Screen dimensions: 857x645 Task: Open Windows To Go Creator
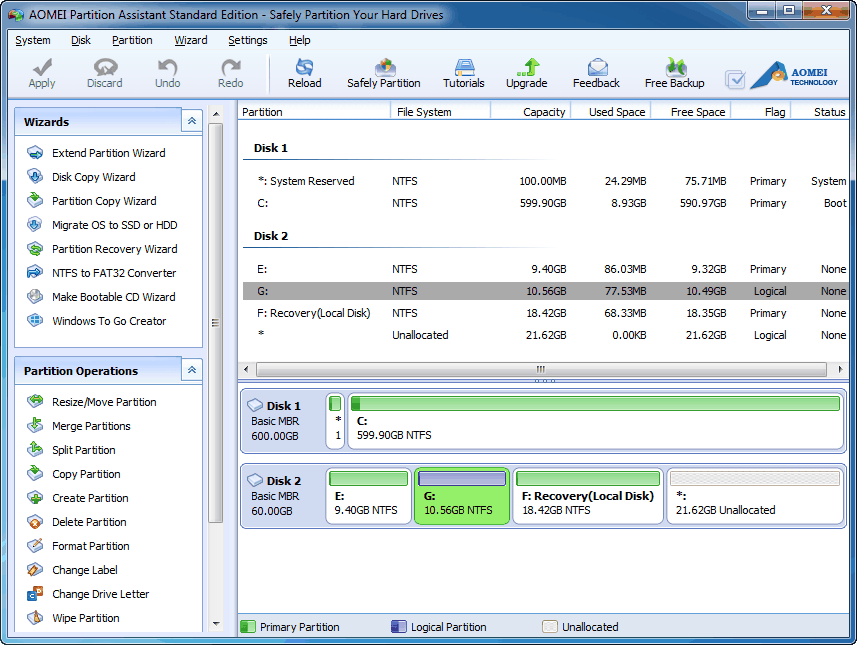[x=97, y=321]
